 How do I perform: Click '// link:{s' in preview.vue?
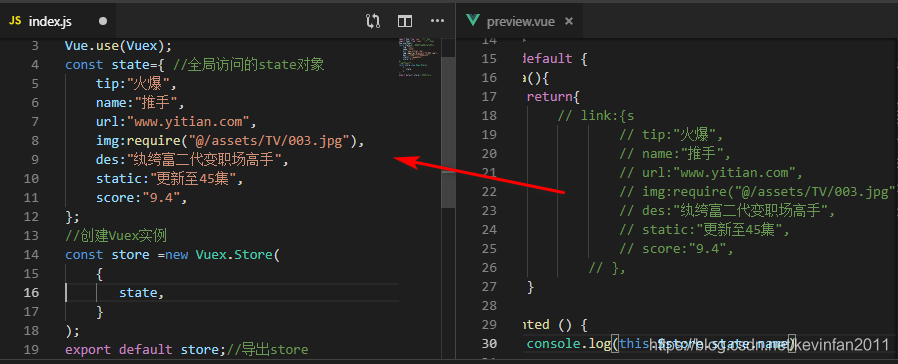point(596,116)
